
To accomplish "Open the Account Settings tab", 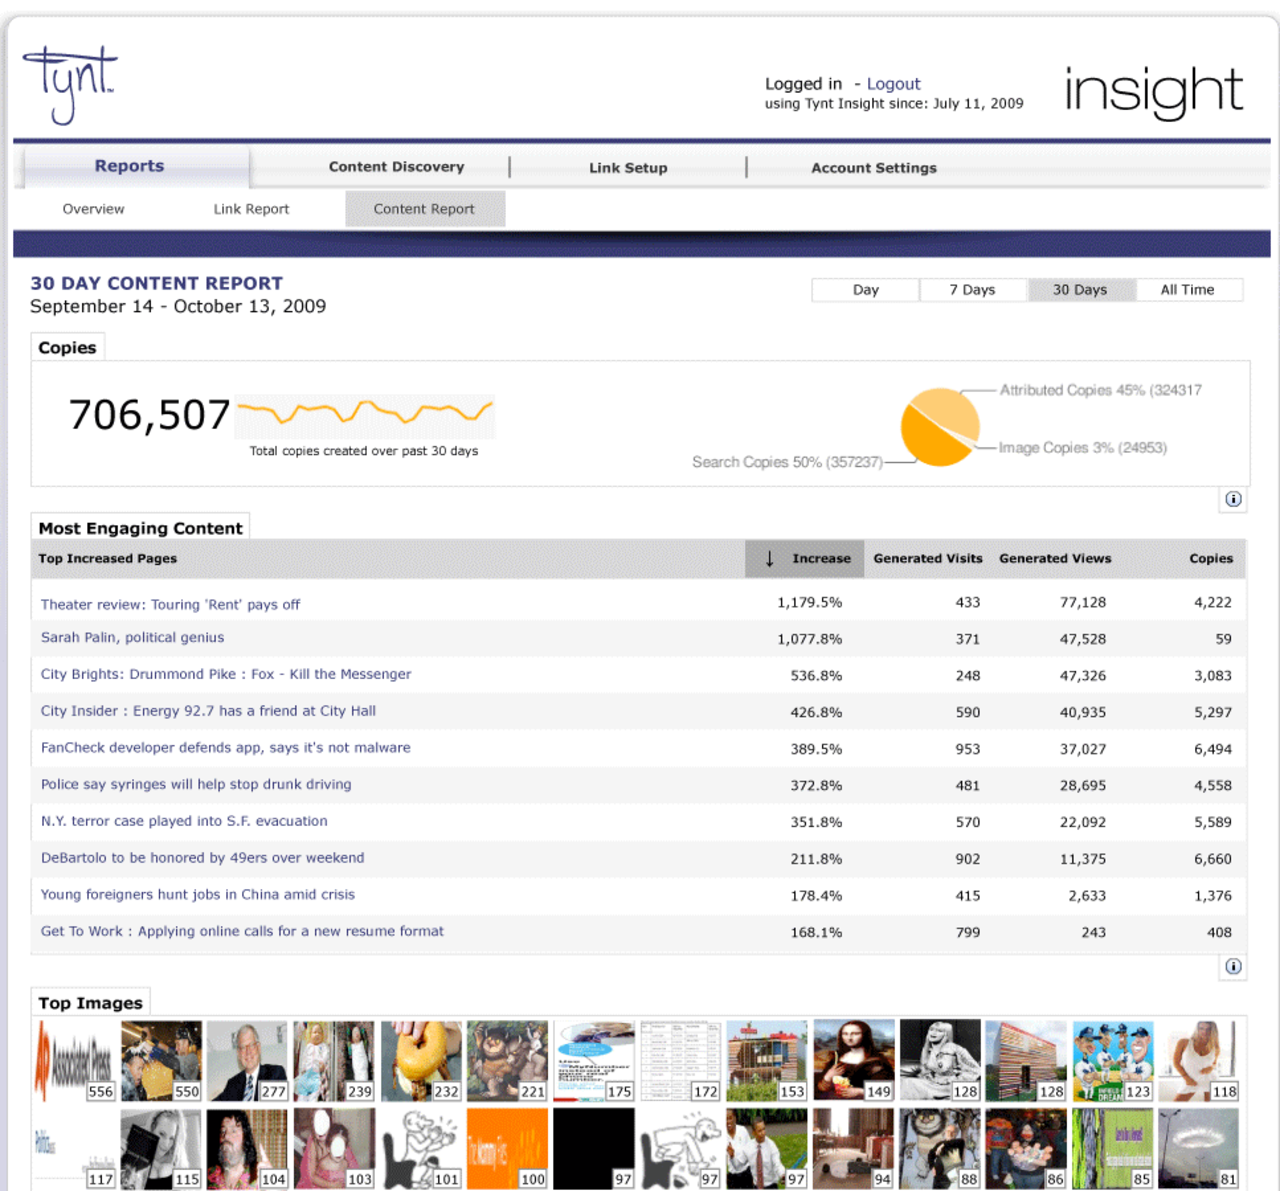I will tap(873, 168).
